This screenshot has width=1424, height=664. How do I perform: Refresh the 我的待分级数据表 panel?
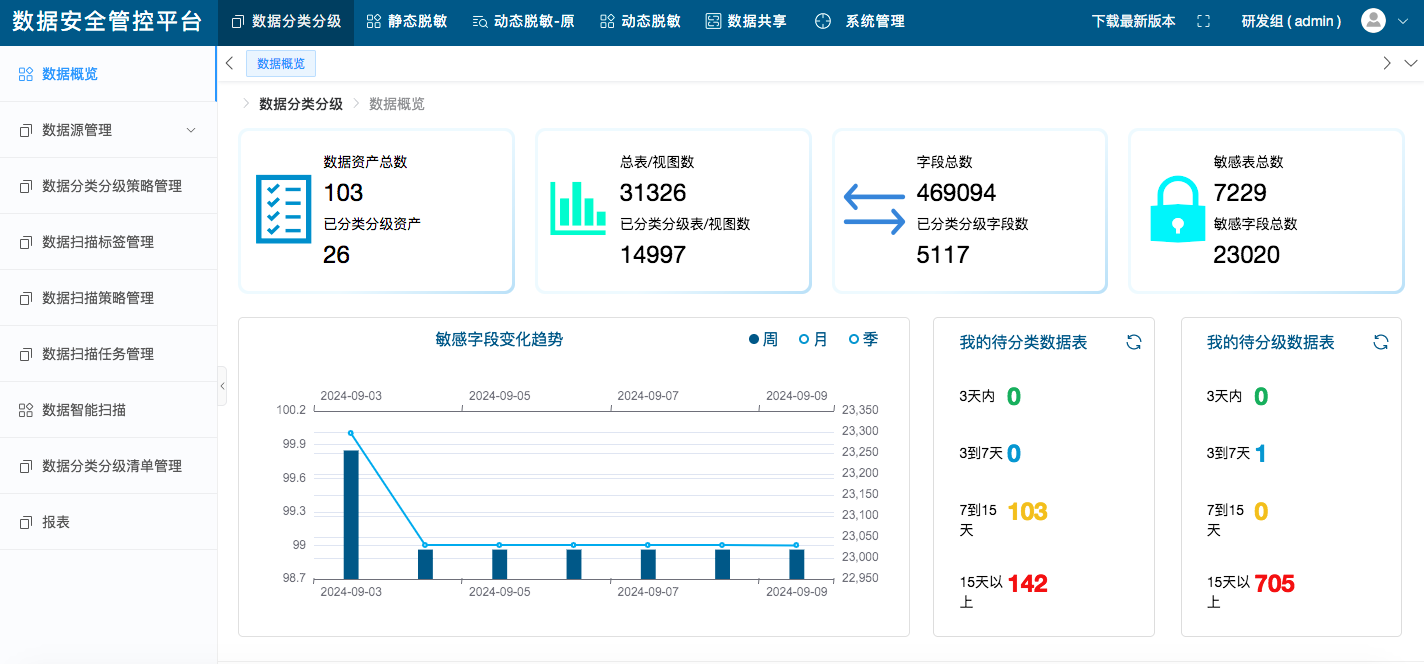tap(1380, 342)
